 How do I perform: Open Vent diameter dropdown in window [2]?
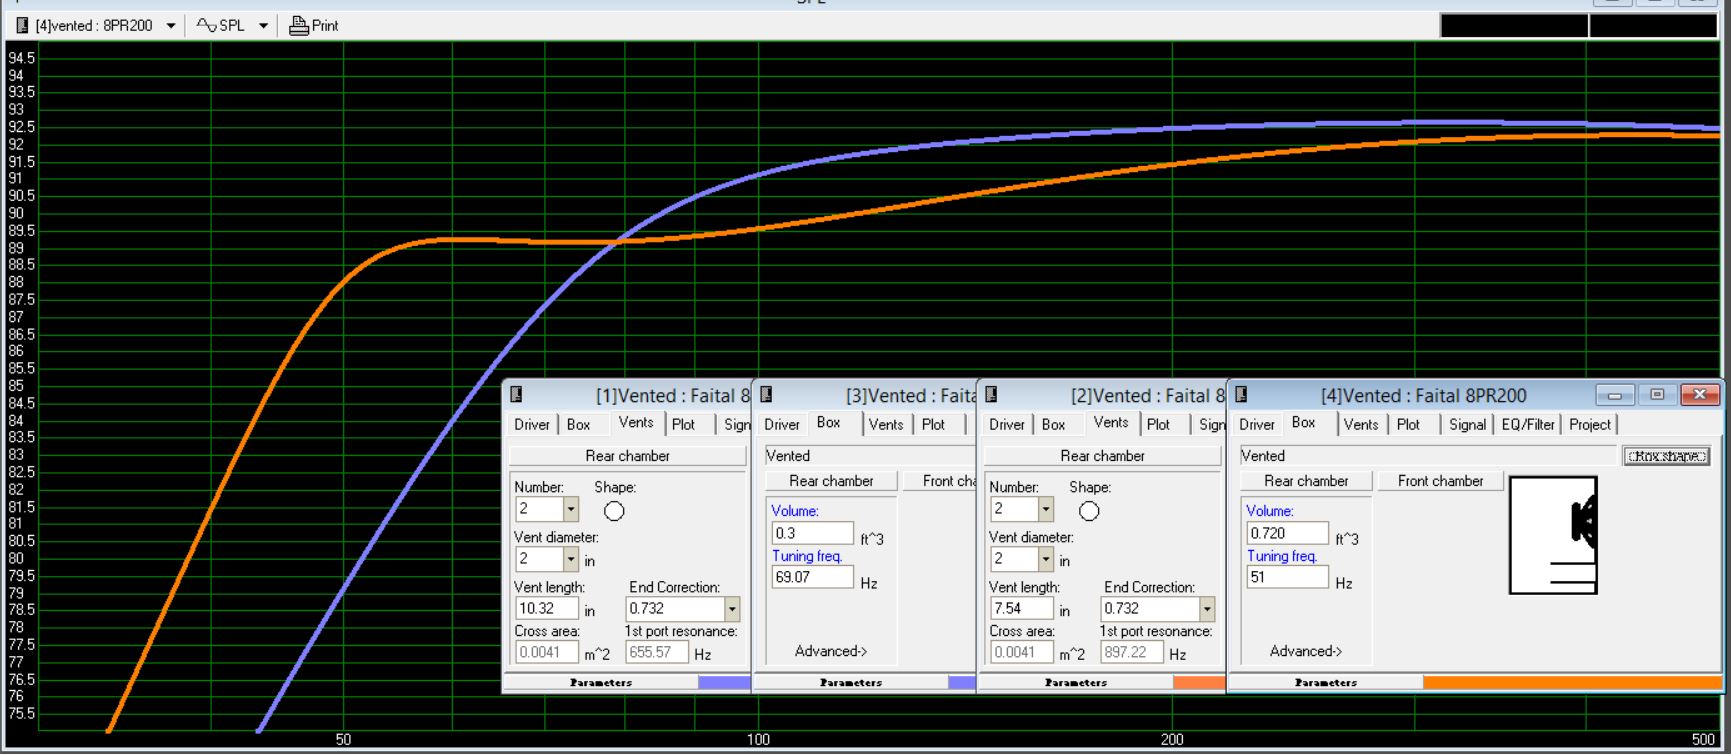click(x=1045, y=559)
